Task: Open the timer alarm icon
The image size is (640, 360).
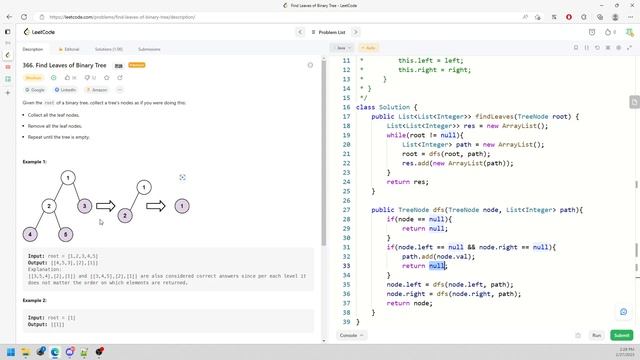Action: [x=592, y=32]
